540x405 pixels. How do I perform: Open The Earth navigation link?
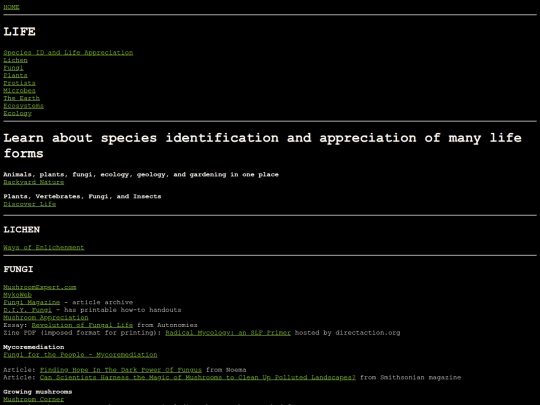click(x=21, y=98)
